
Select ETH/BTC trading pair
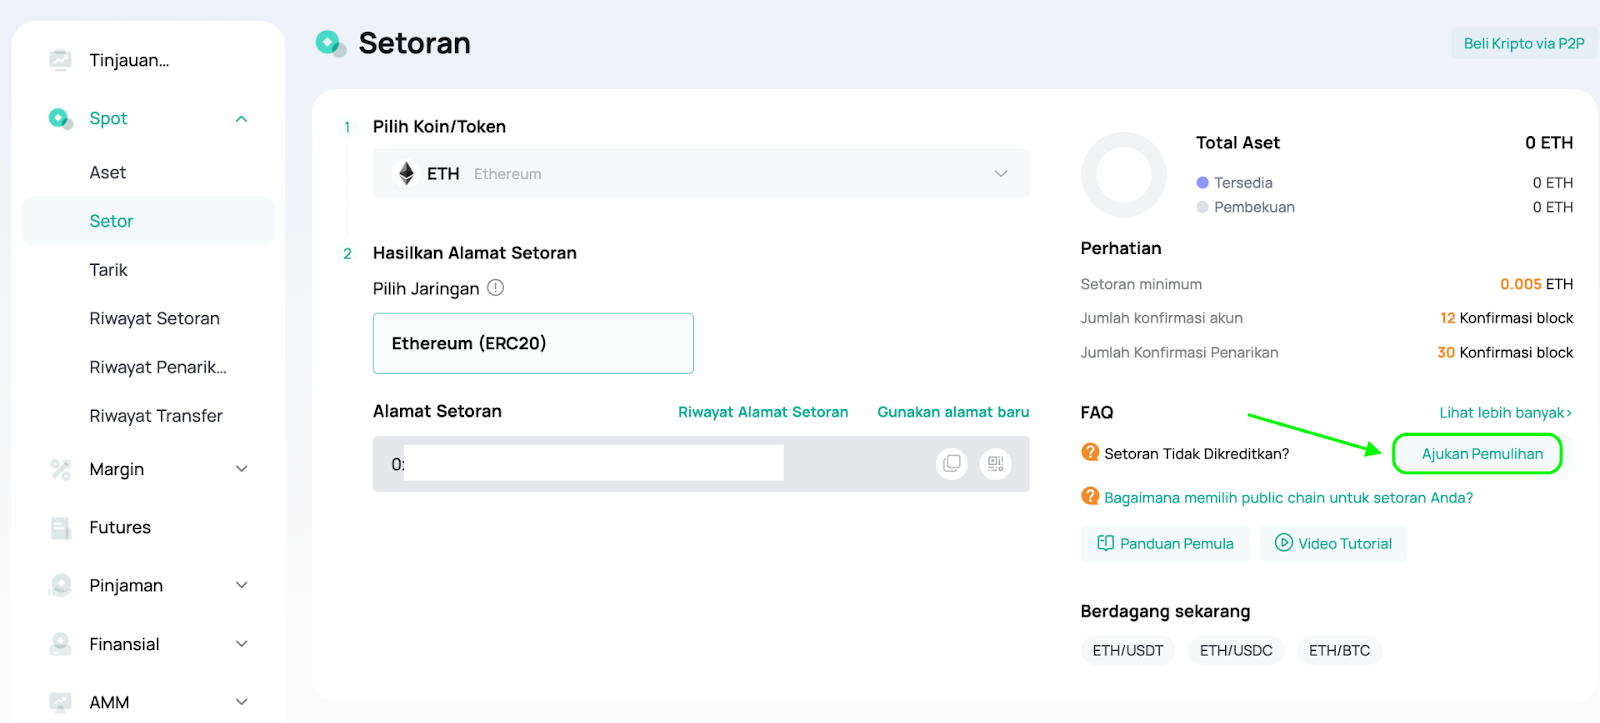pyautogui.click(x=1339, y=650)
